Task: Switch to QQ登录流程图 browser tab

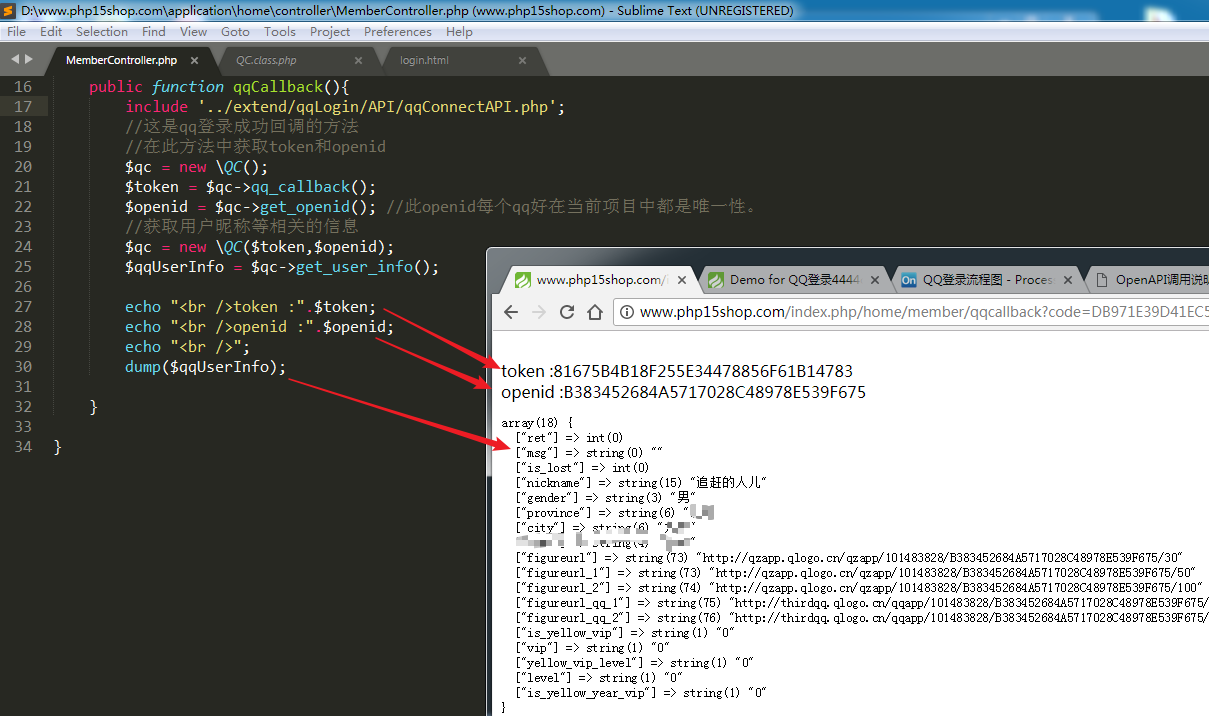Action: [x=985, y=280]
